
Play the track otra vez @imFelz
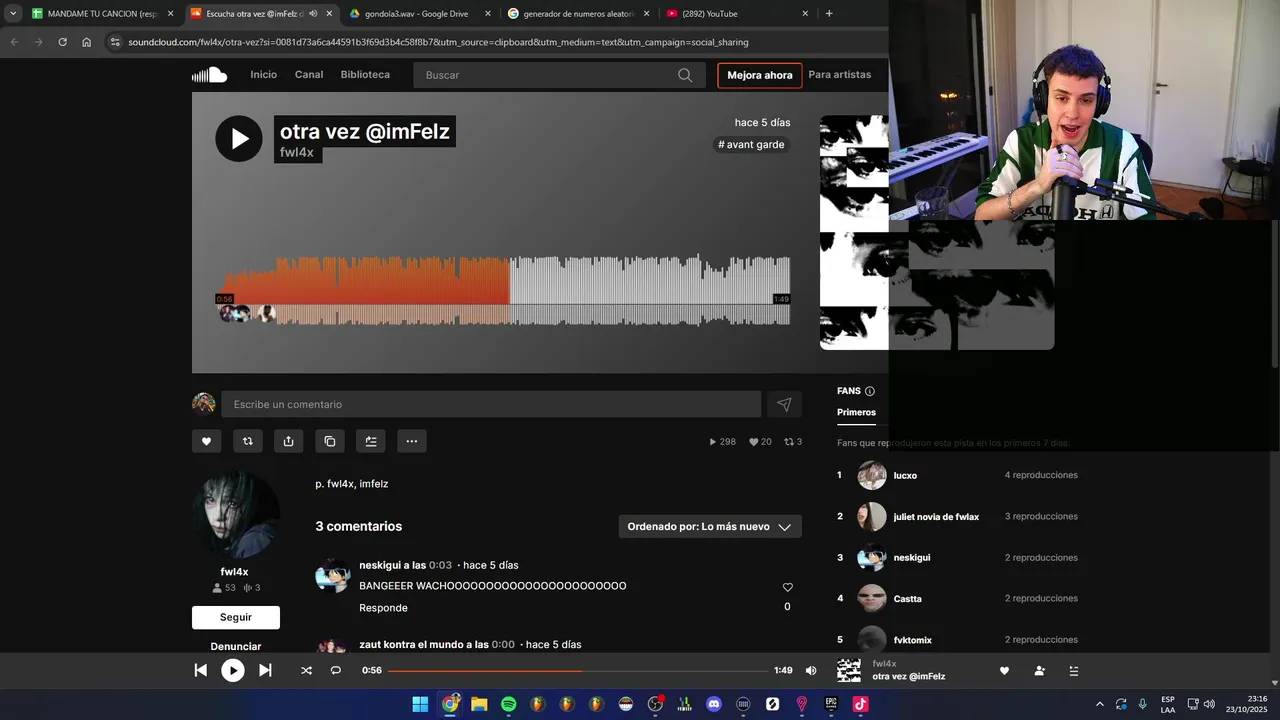coord(239,139)
